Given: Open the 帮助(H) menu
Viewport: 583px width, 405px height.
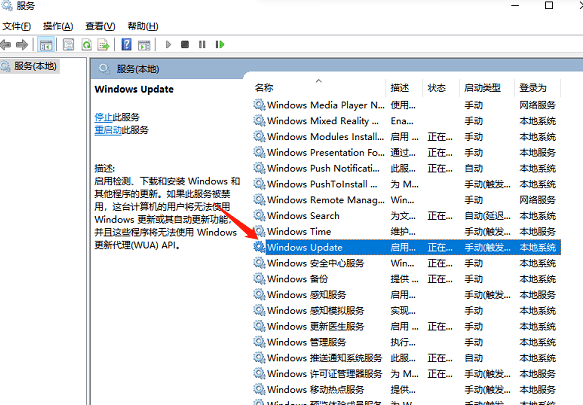Looking at the screenshot, I should tap(143, 26).
